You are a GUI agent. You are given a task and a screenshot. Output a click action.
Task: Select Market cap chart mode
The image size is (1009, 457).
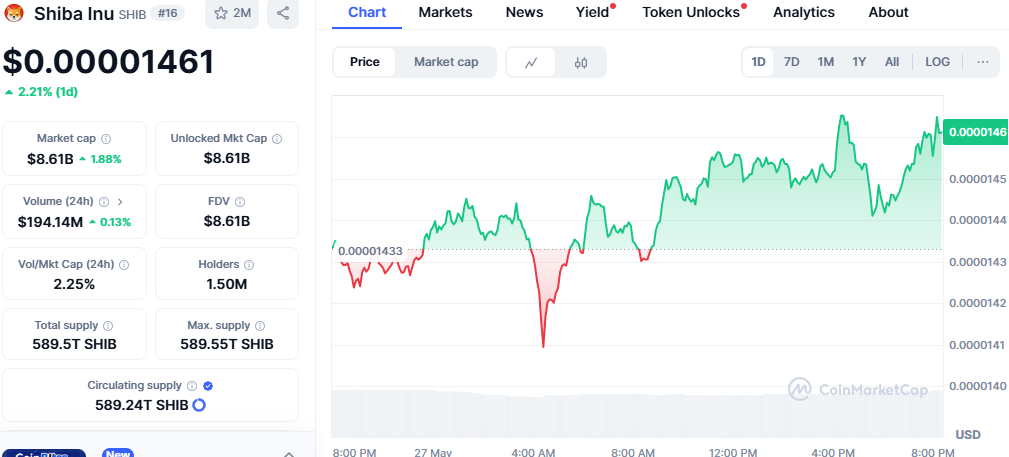pos(446,62)
